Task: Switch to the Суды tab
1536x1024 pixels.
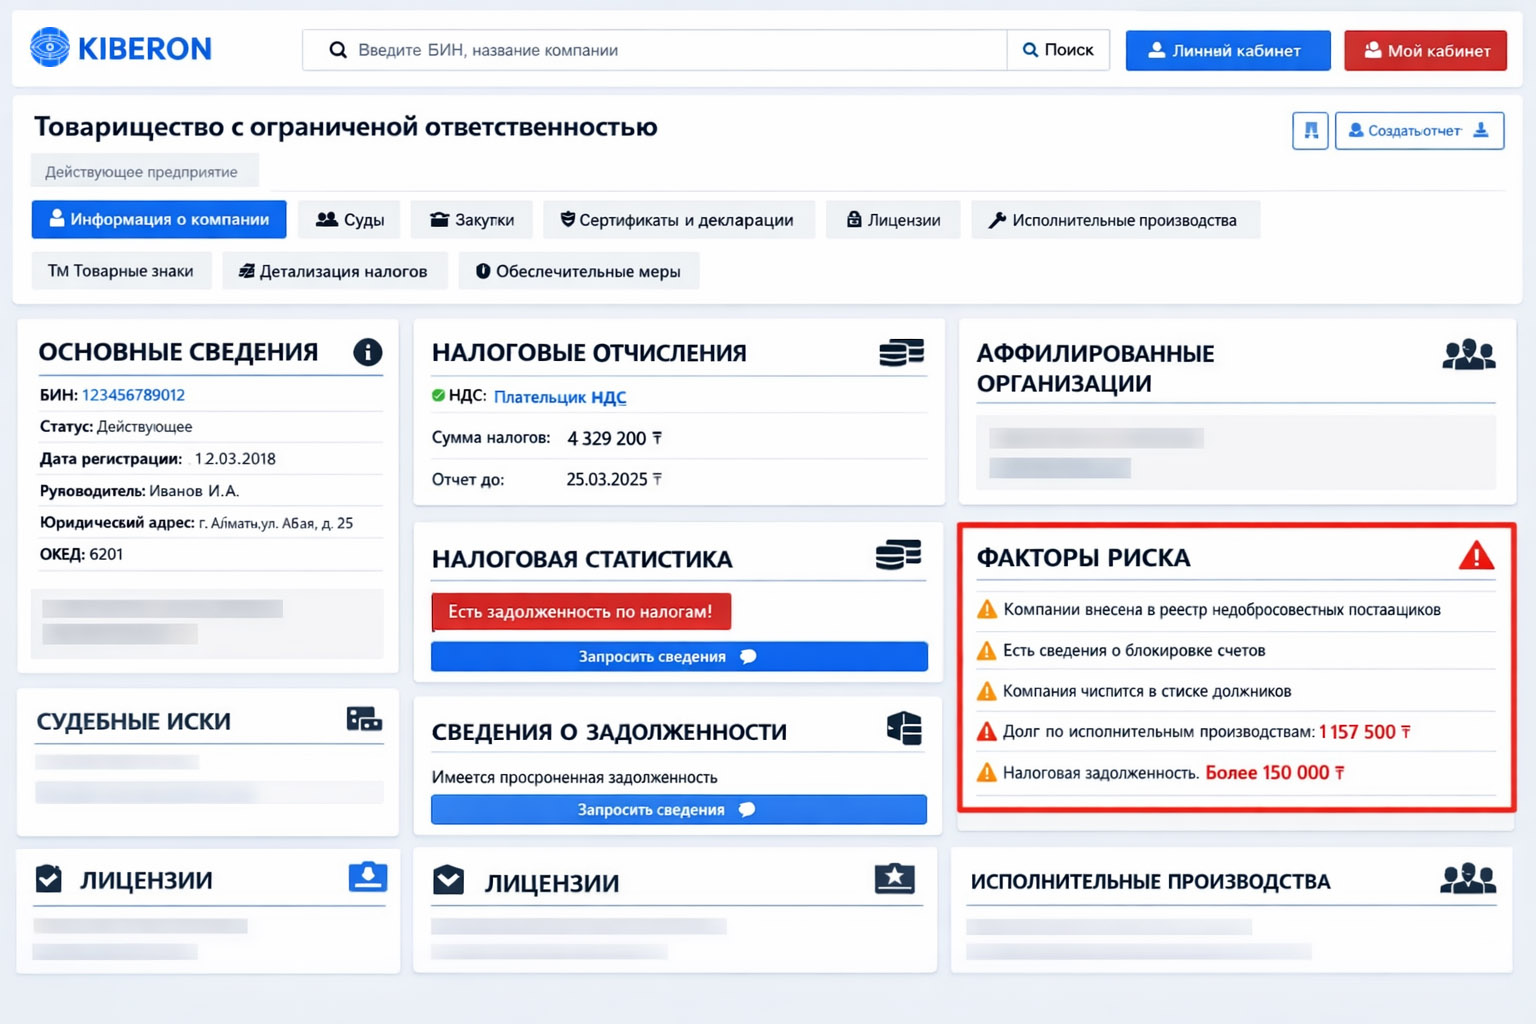Action: 349,219
